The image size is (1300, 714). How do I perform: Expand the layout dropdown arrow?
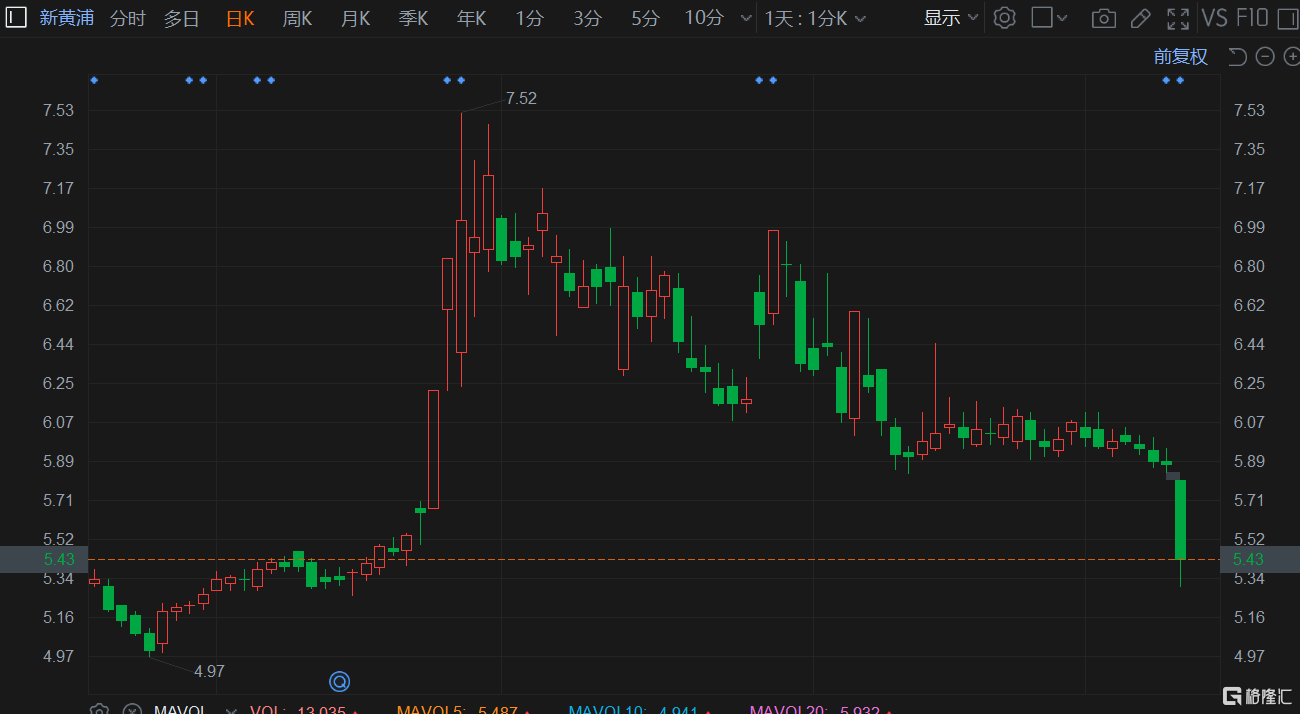coord(1062,18)
